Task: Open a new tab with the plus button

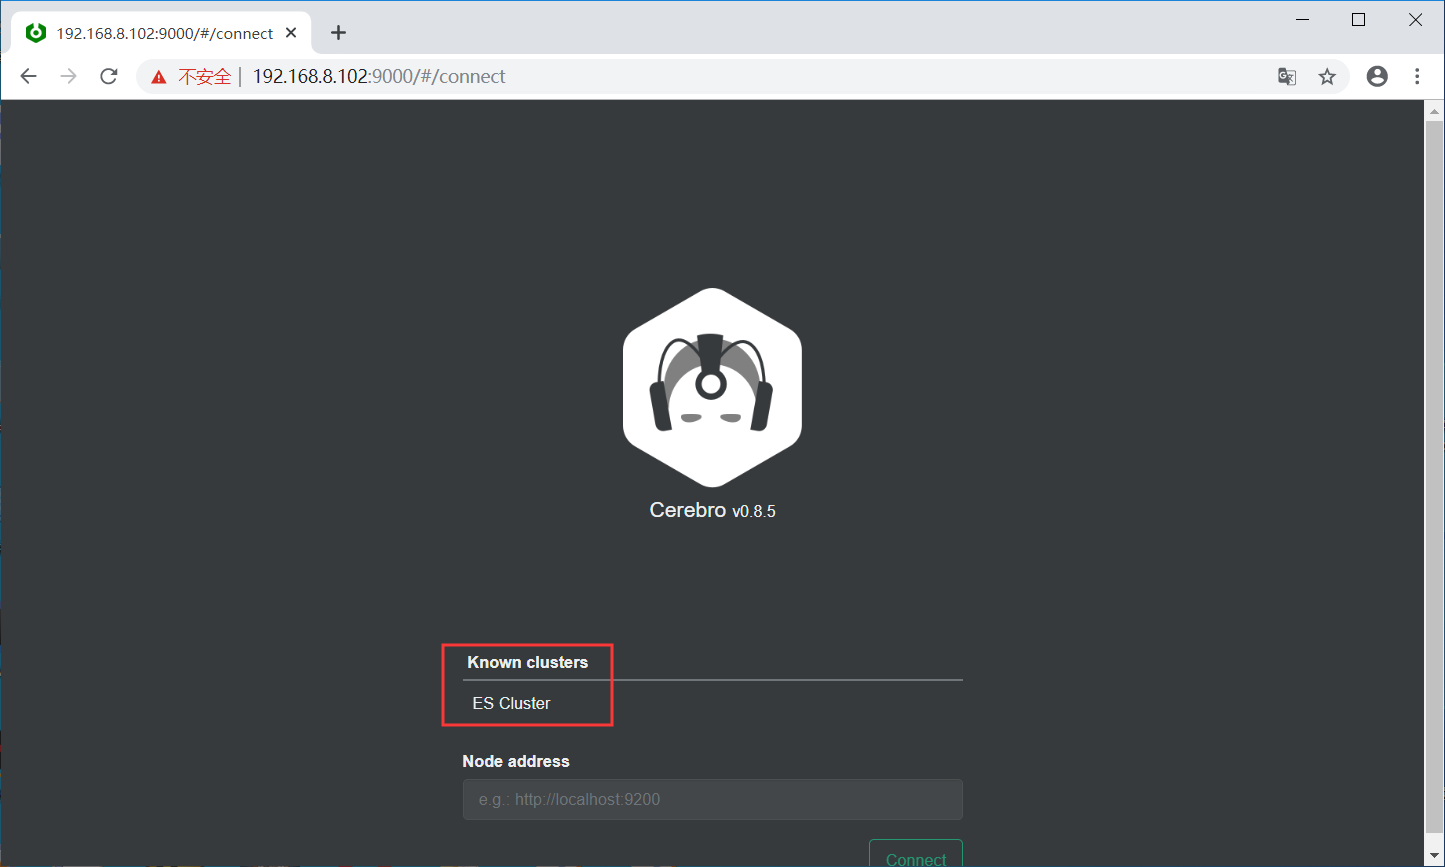Action: click(x=338, y=32)
